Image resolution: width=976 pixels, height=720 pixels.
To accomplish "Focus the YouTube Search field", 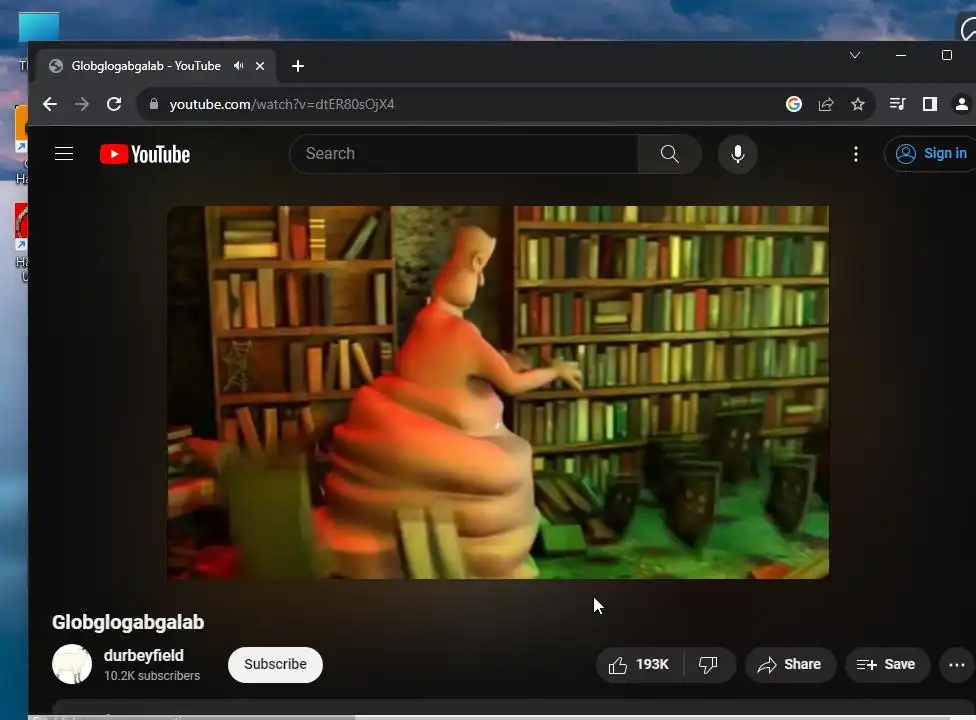I will (x=464, y=154).
